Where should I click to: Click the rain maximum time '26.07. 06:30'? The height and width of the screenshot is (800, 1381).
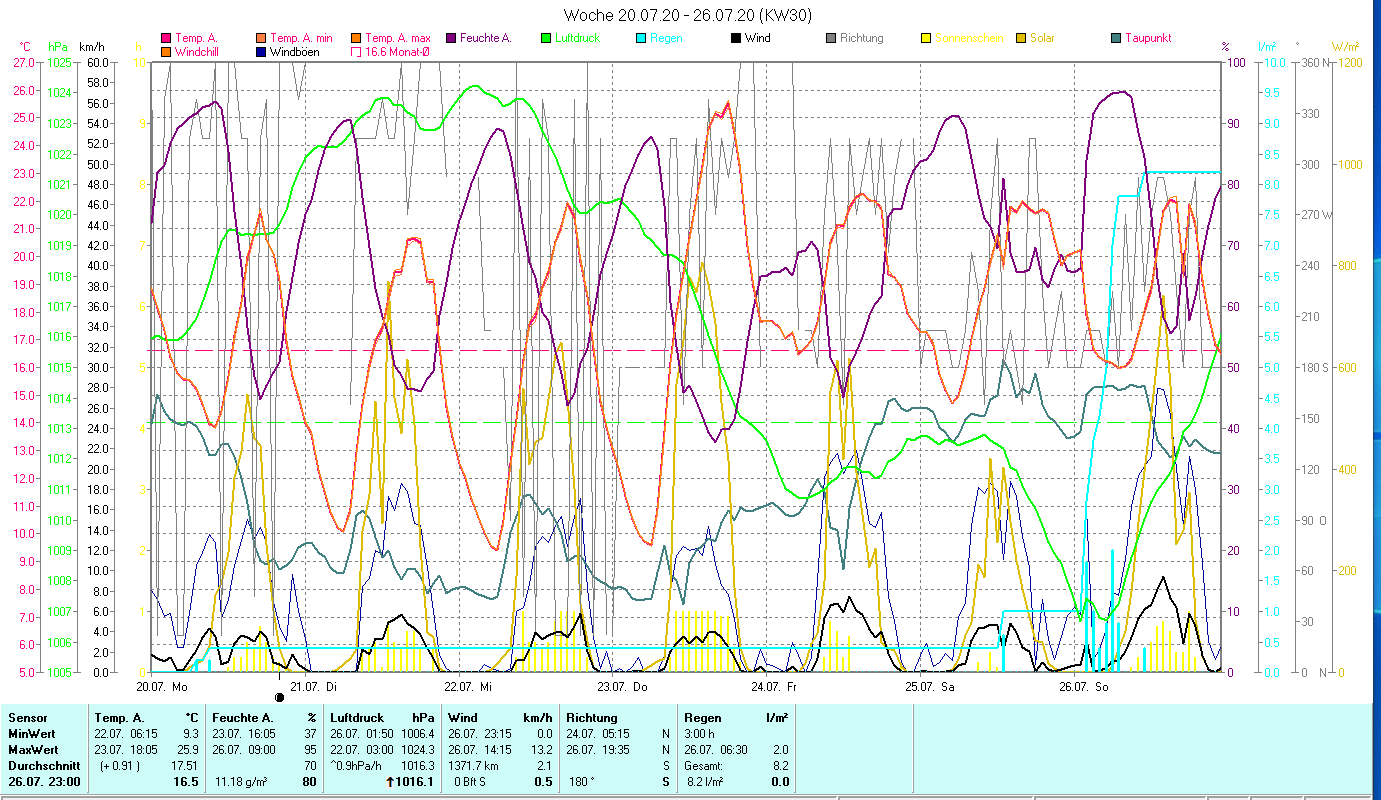[716, 750]
